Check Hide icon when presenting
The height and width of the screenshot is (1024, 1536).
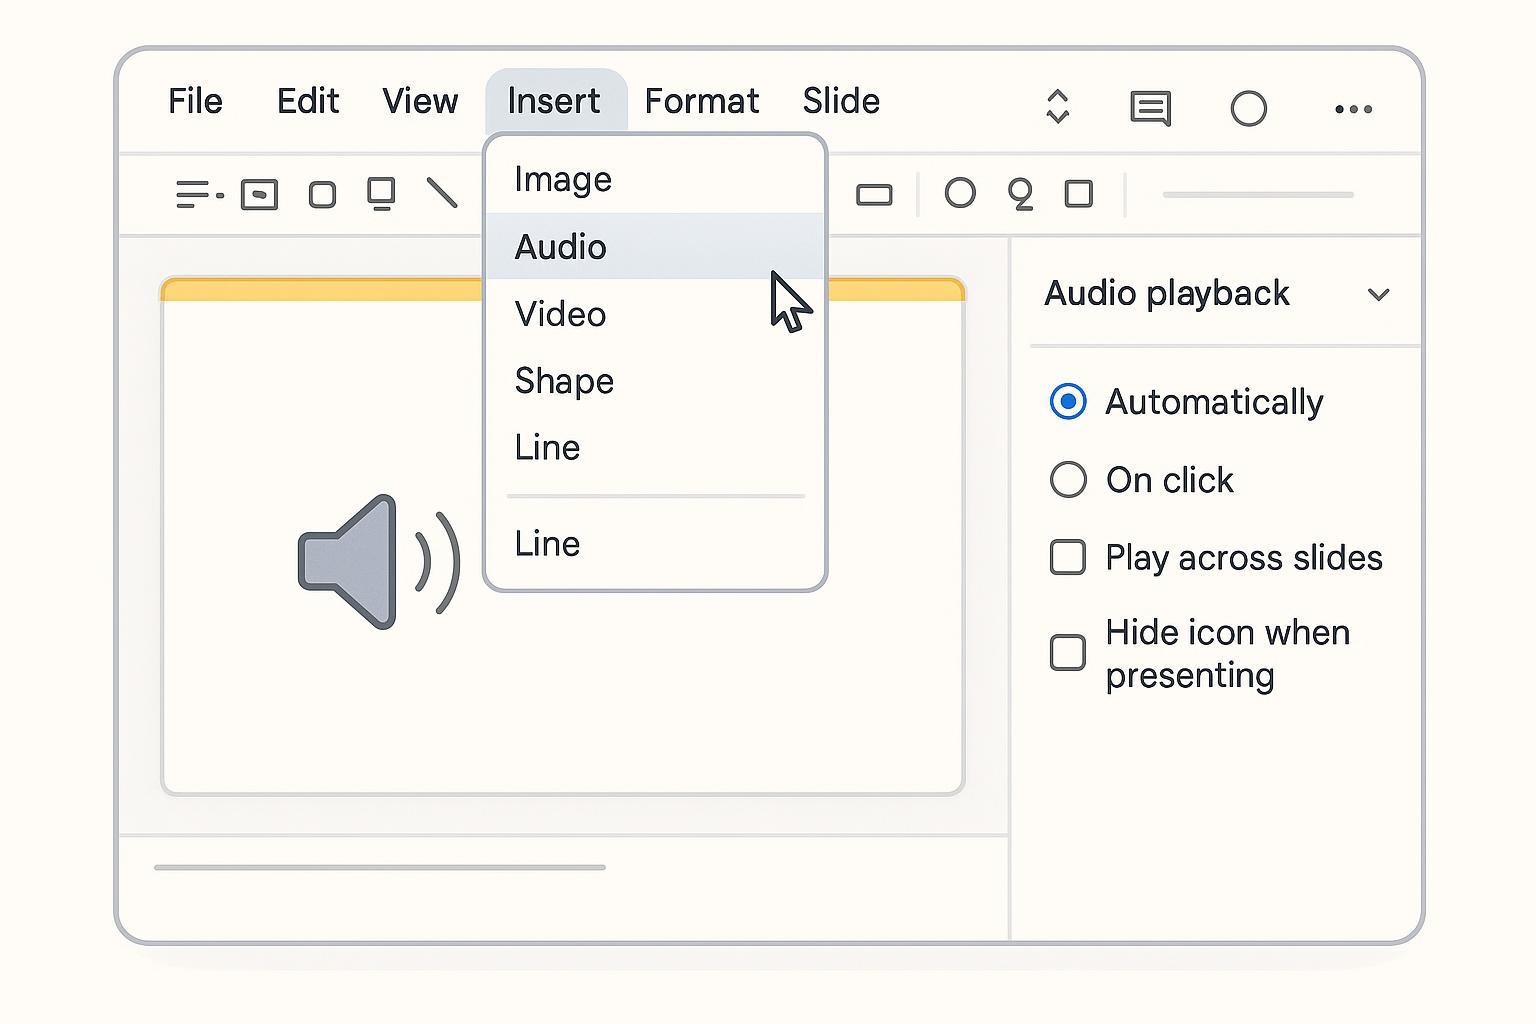1068,653
